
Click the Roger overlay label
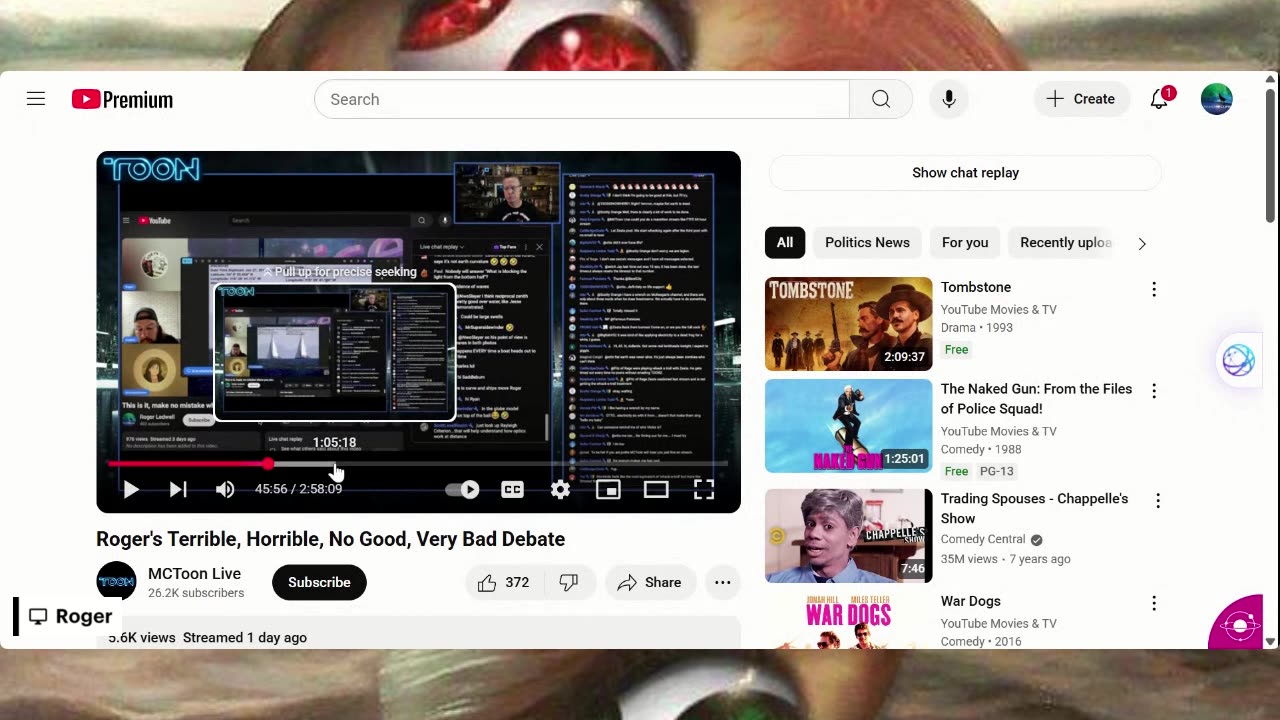pyautogui.click(x=70, y=616)
